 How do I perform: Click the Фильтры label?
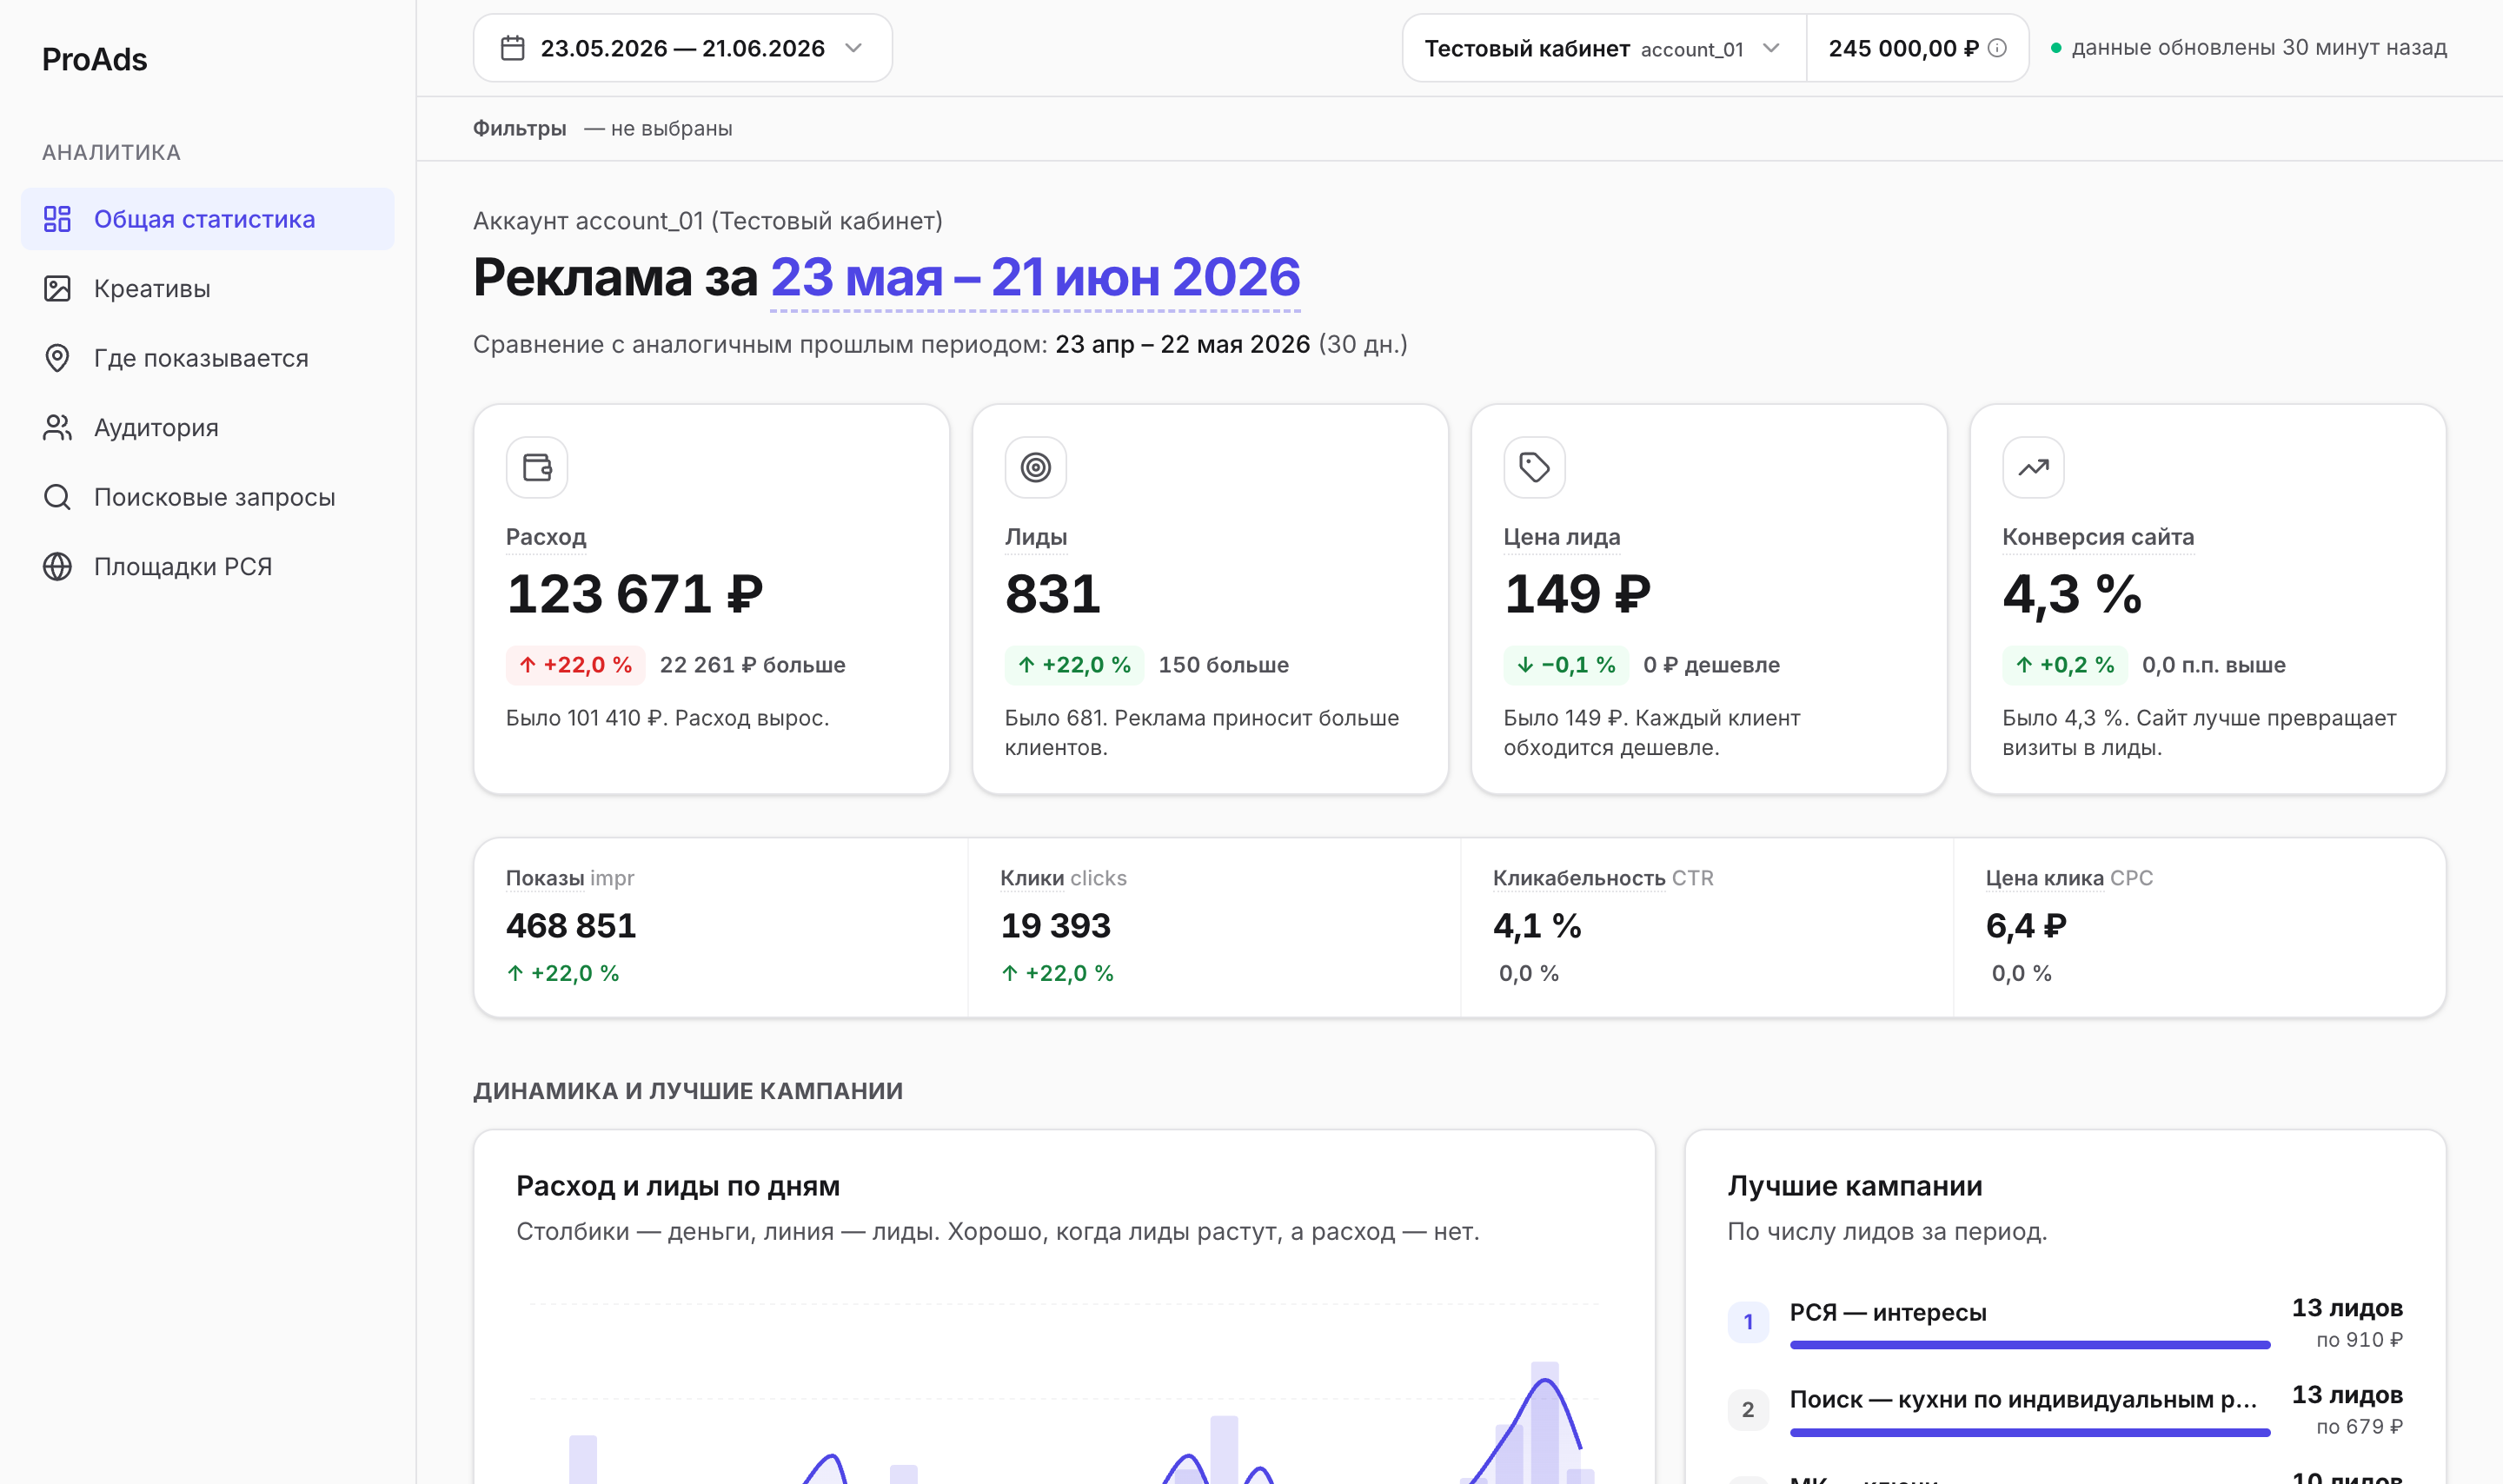tap(519, 128)
